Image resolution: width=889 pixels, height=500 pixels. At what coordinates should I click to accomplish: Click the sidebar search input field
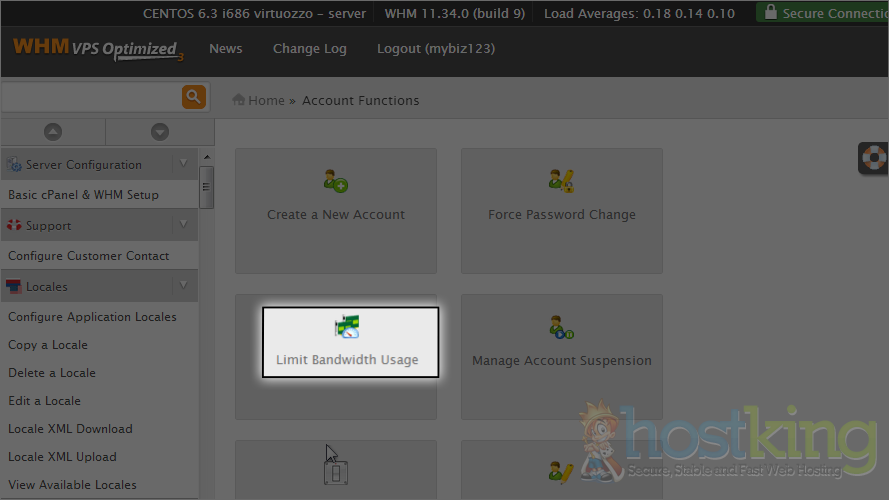(x=90, y=97)
